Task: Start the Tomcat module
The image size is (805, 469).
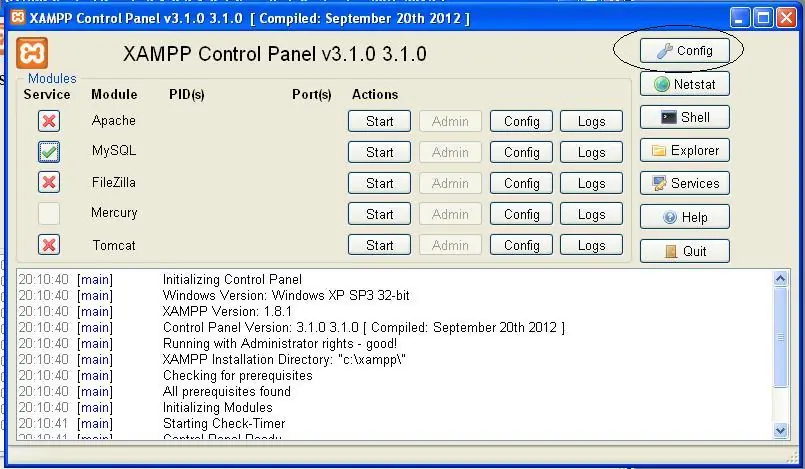Action: tap(379, 245)
